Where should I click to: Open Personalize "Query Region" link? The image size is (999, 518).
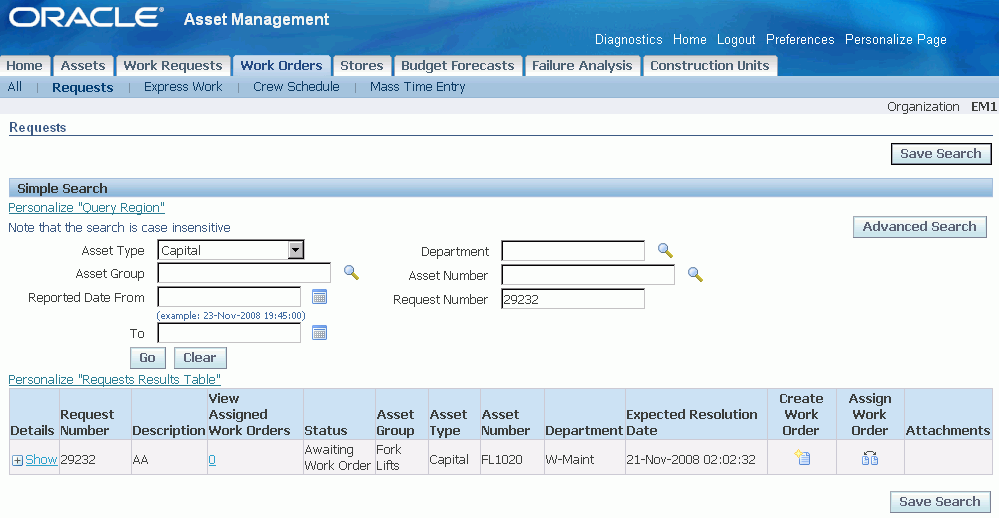87,208
